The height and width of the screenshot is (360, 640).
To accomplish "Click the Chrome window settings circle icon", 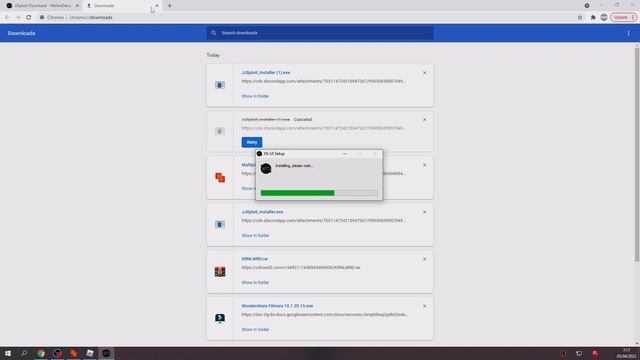I will 587,6.
